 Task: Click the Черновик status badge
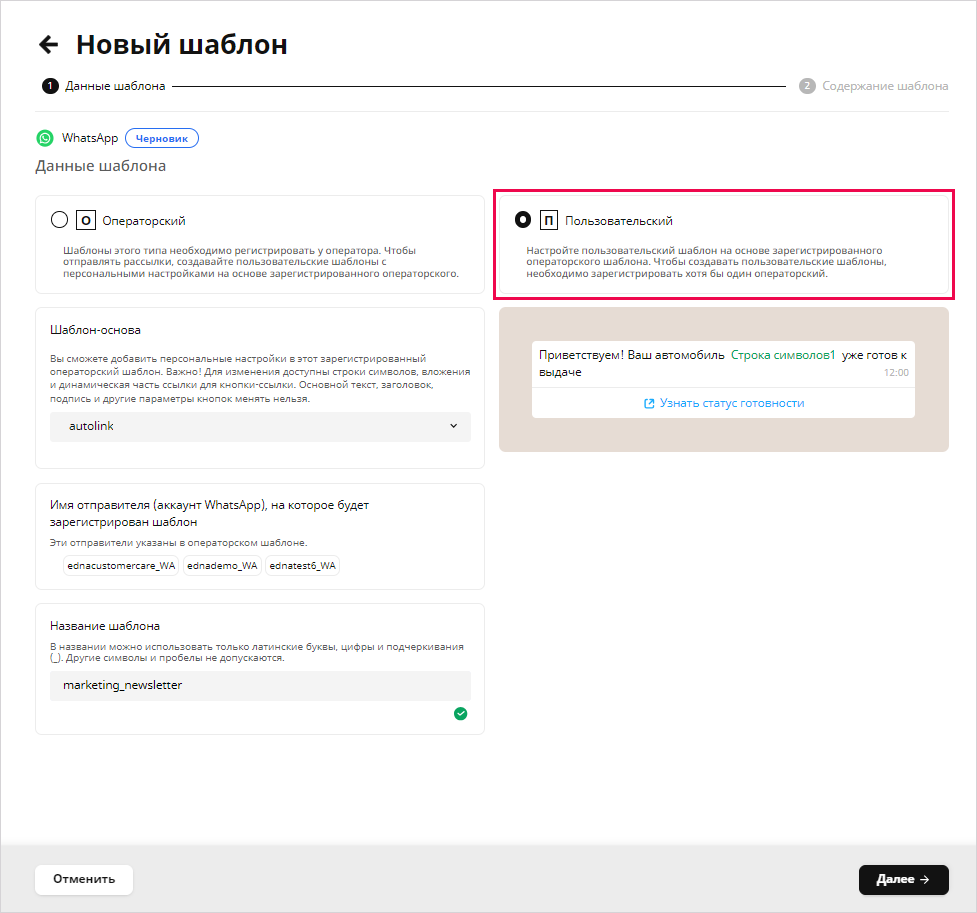pyautogui.click(x=162, y=138)
